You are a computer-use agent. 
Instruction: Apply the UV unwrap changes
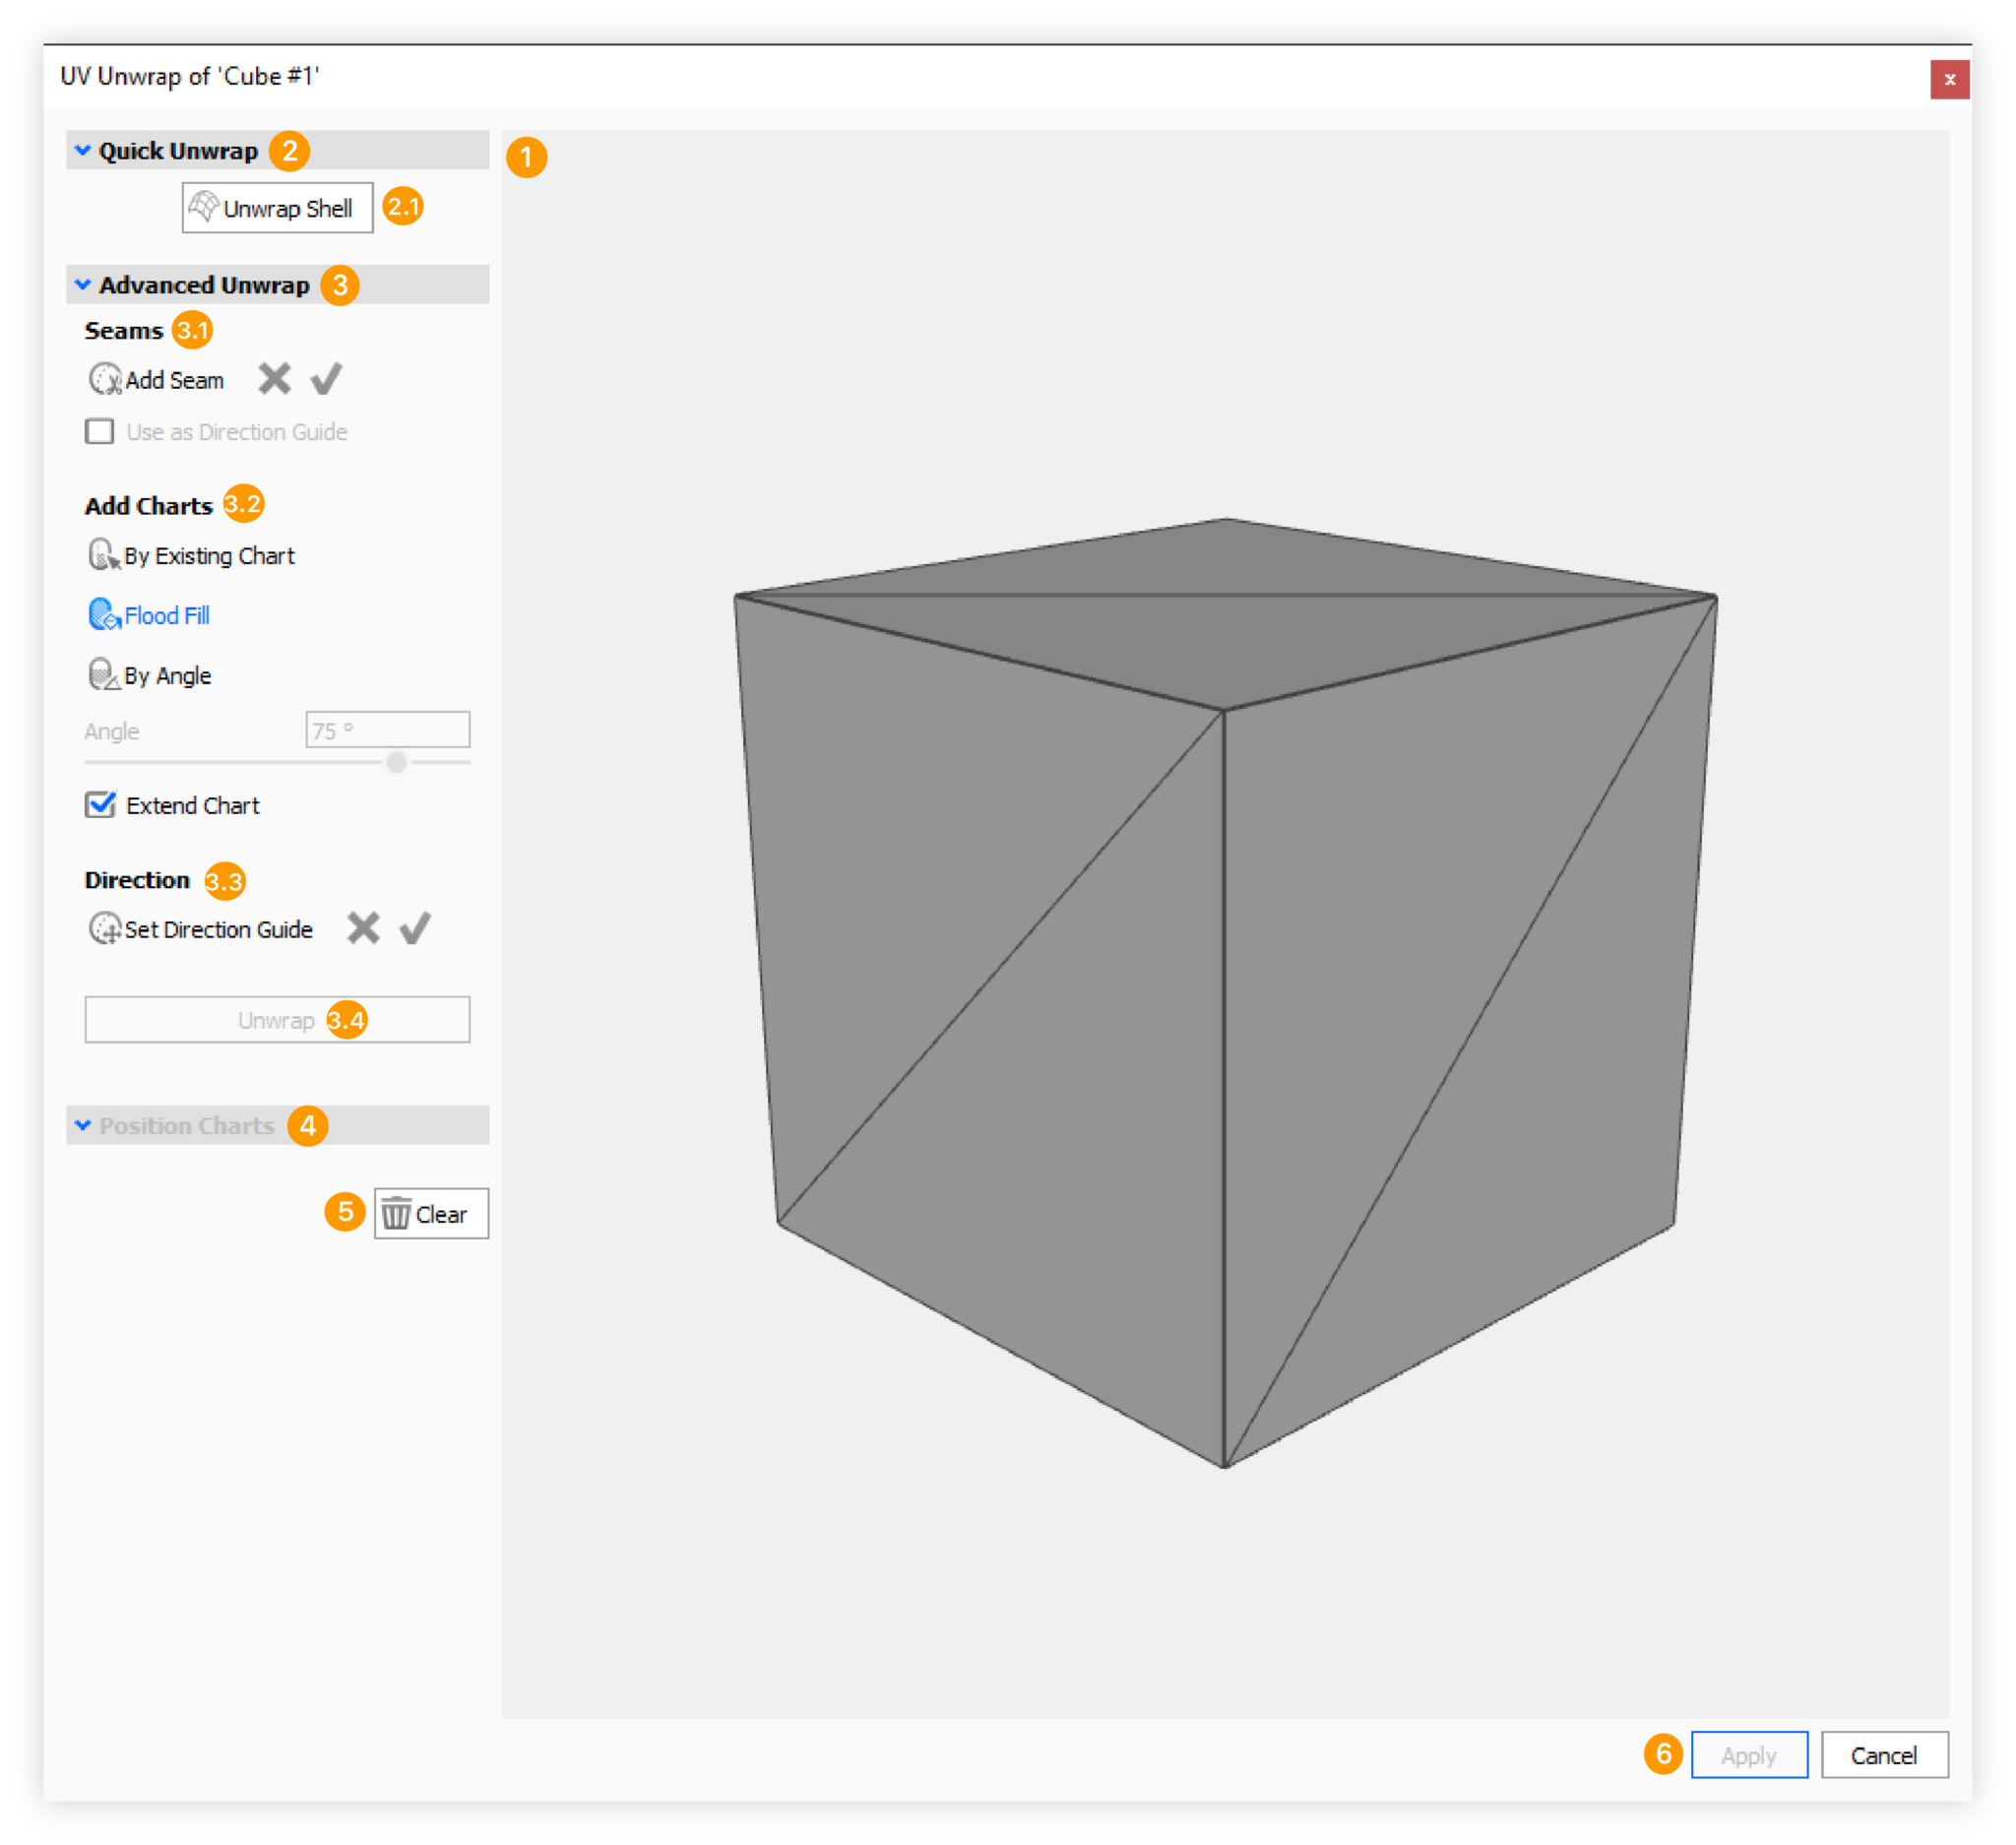click(x=1748, y=1755)
